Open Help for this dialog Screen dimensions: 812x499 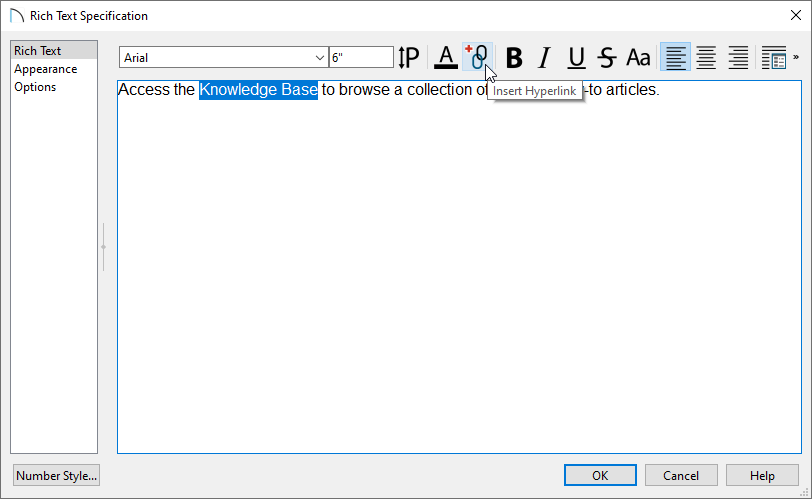pyautogui.click(x=762, y=475)
